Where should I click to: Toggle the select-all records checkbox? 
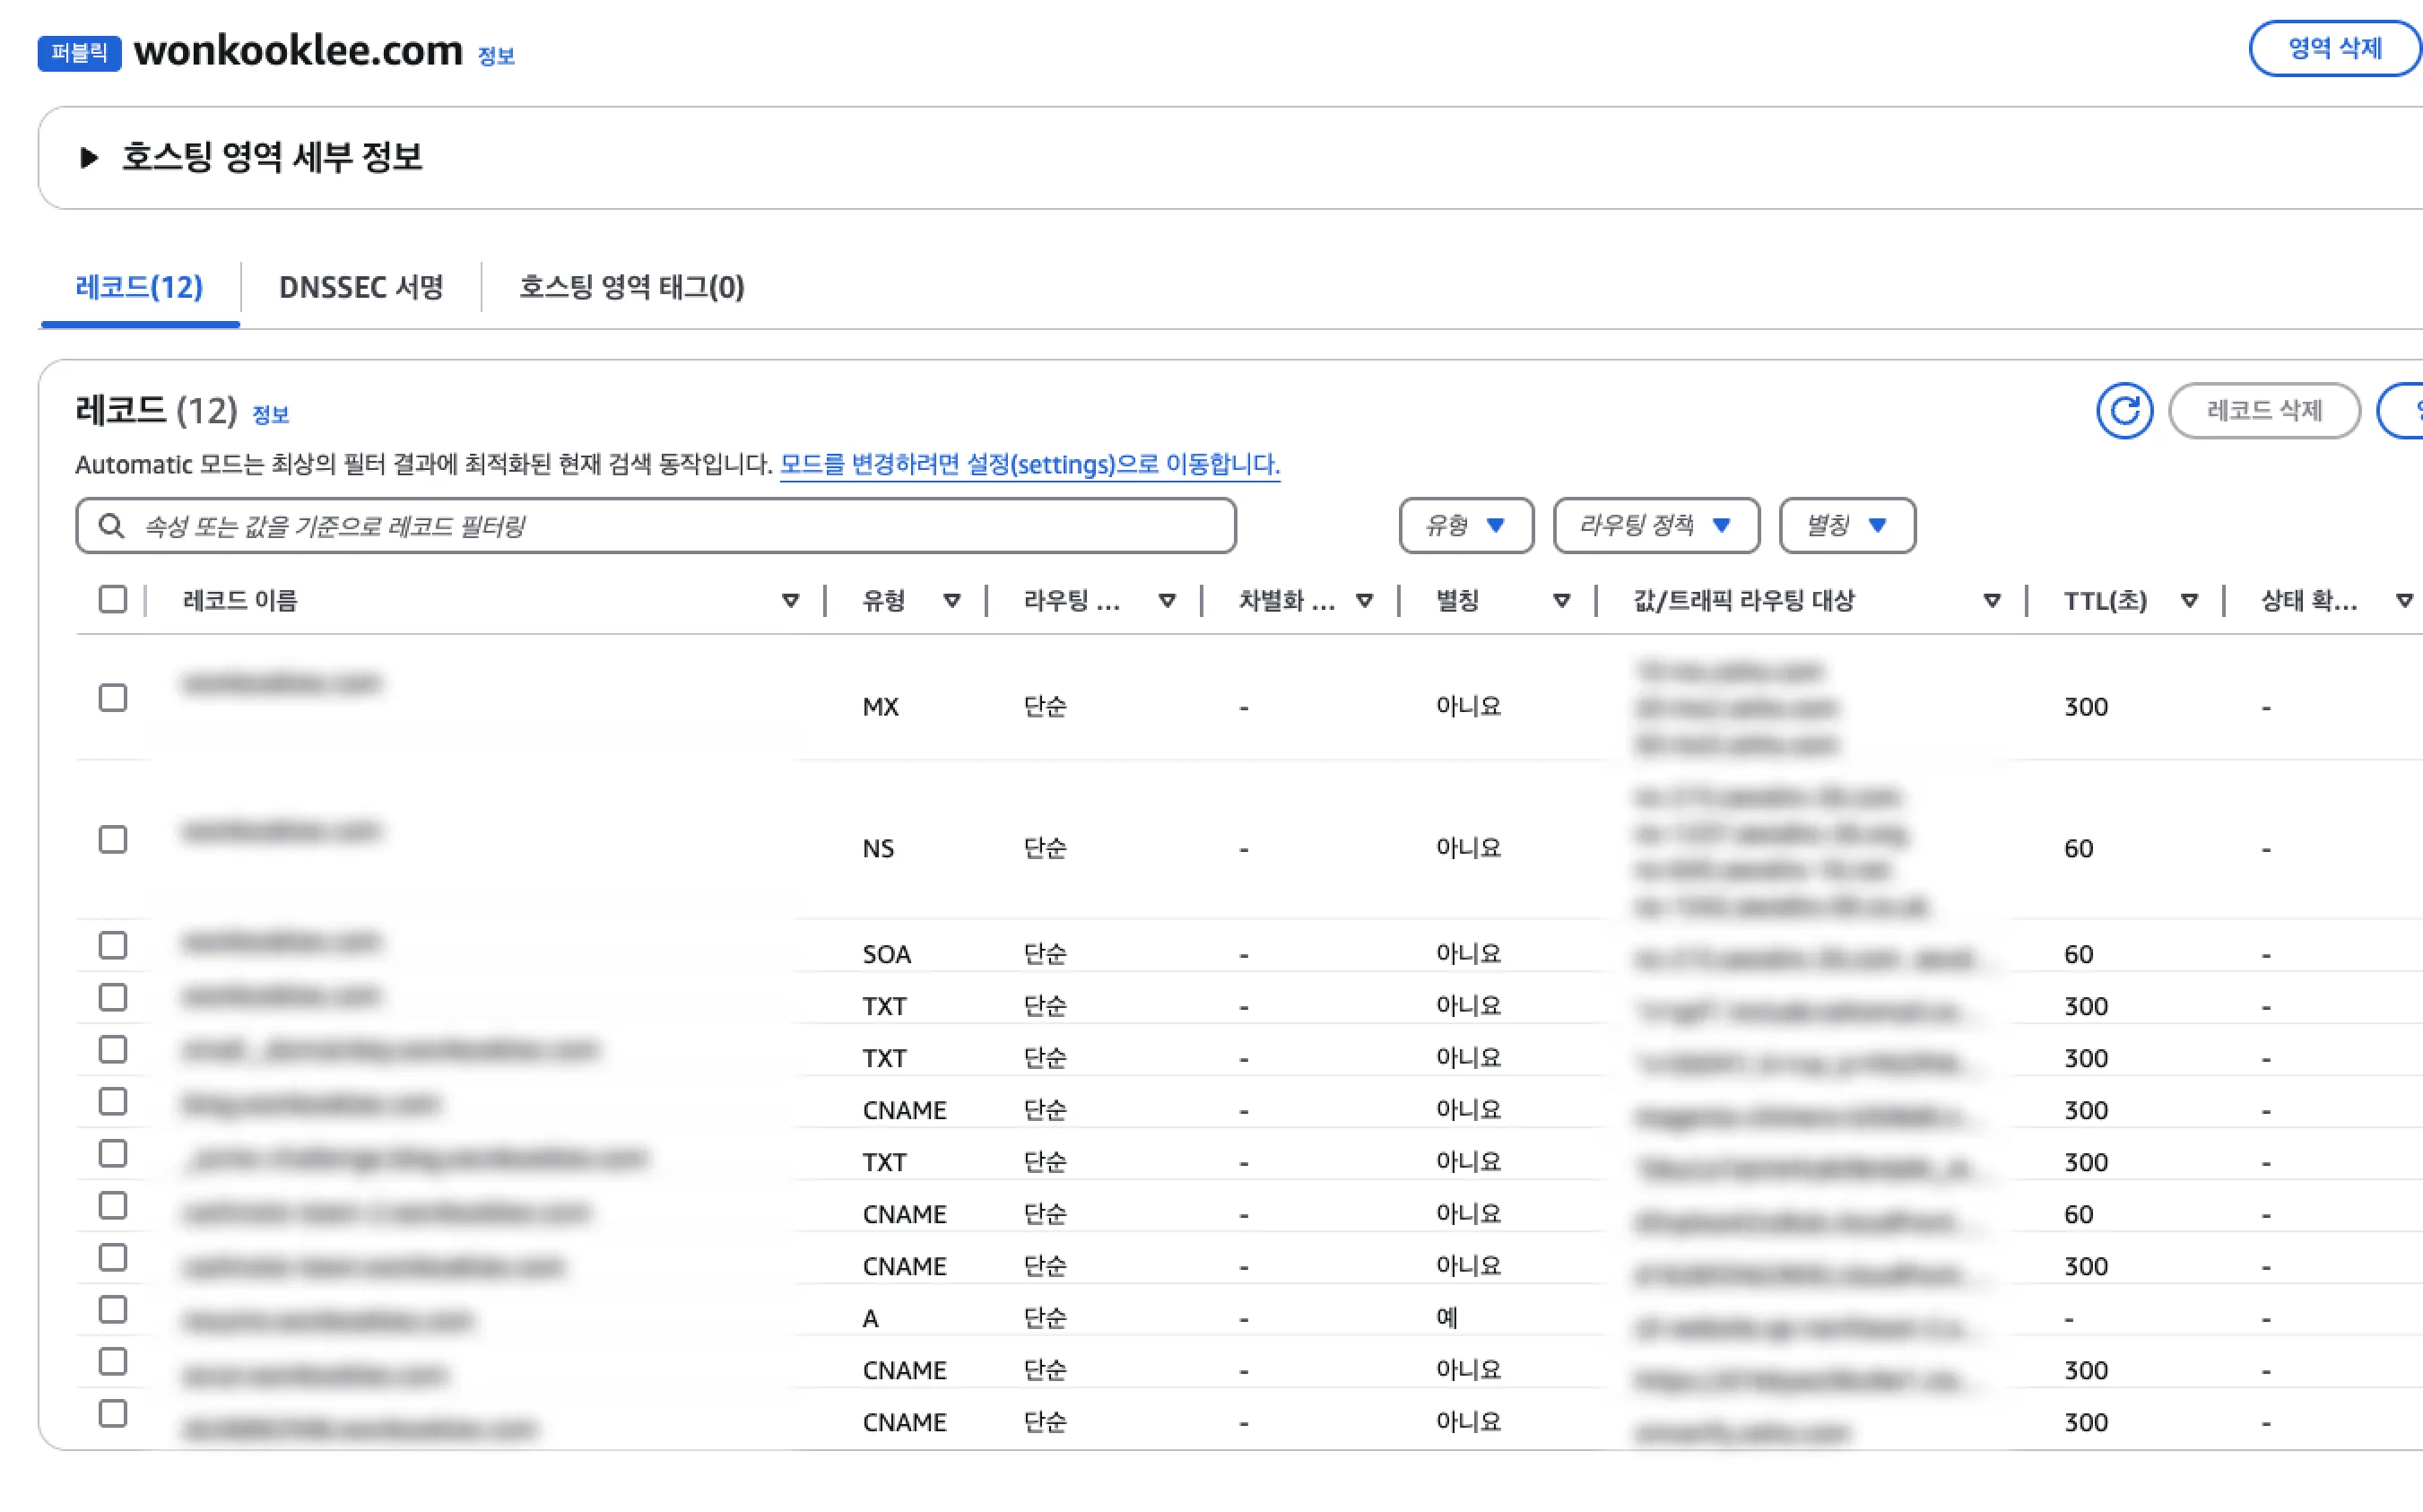point(113,600)
